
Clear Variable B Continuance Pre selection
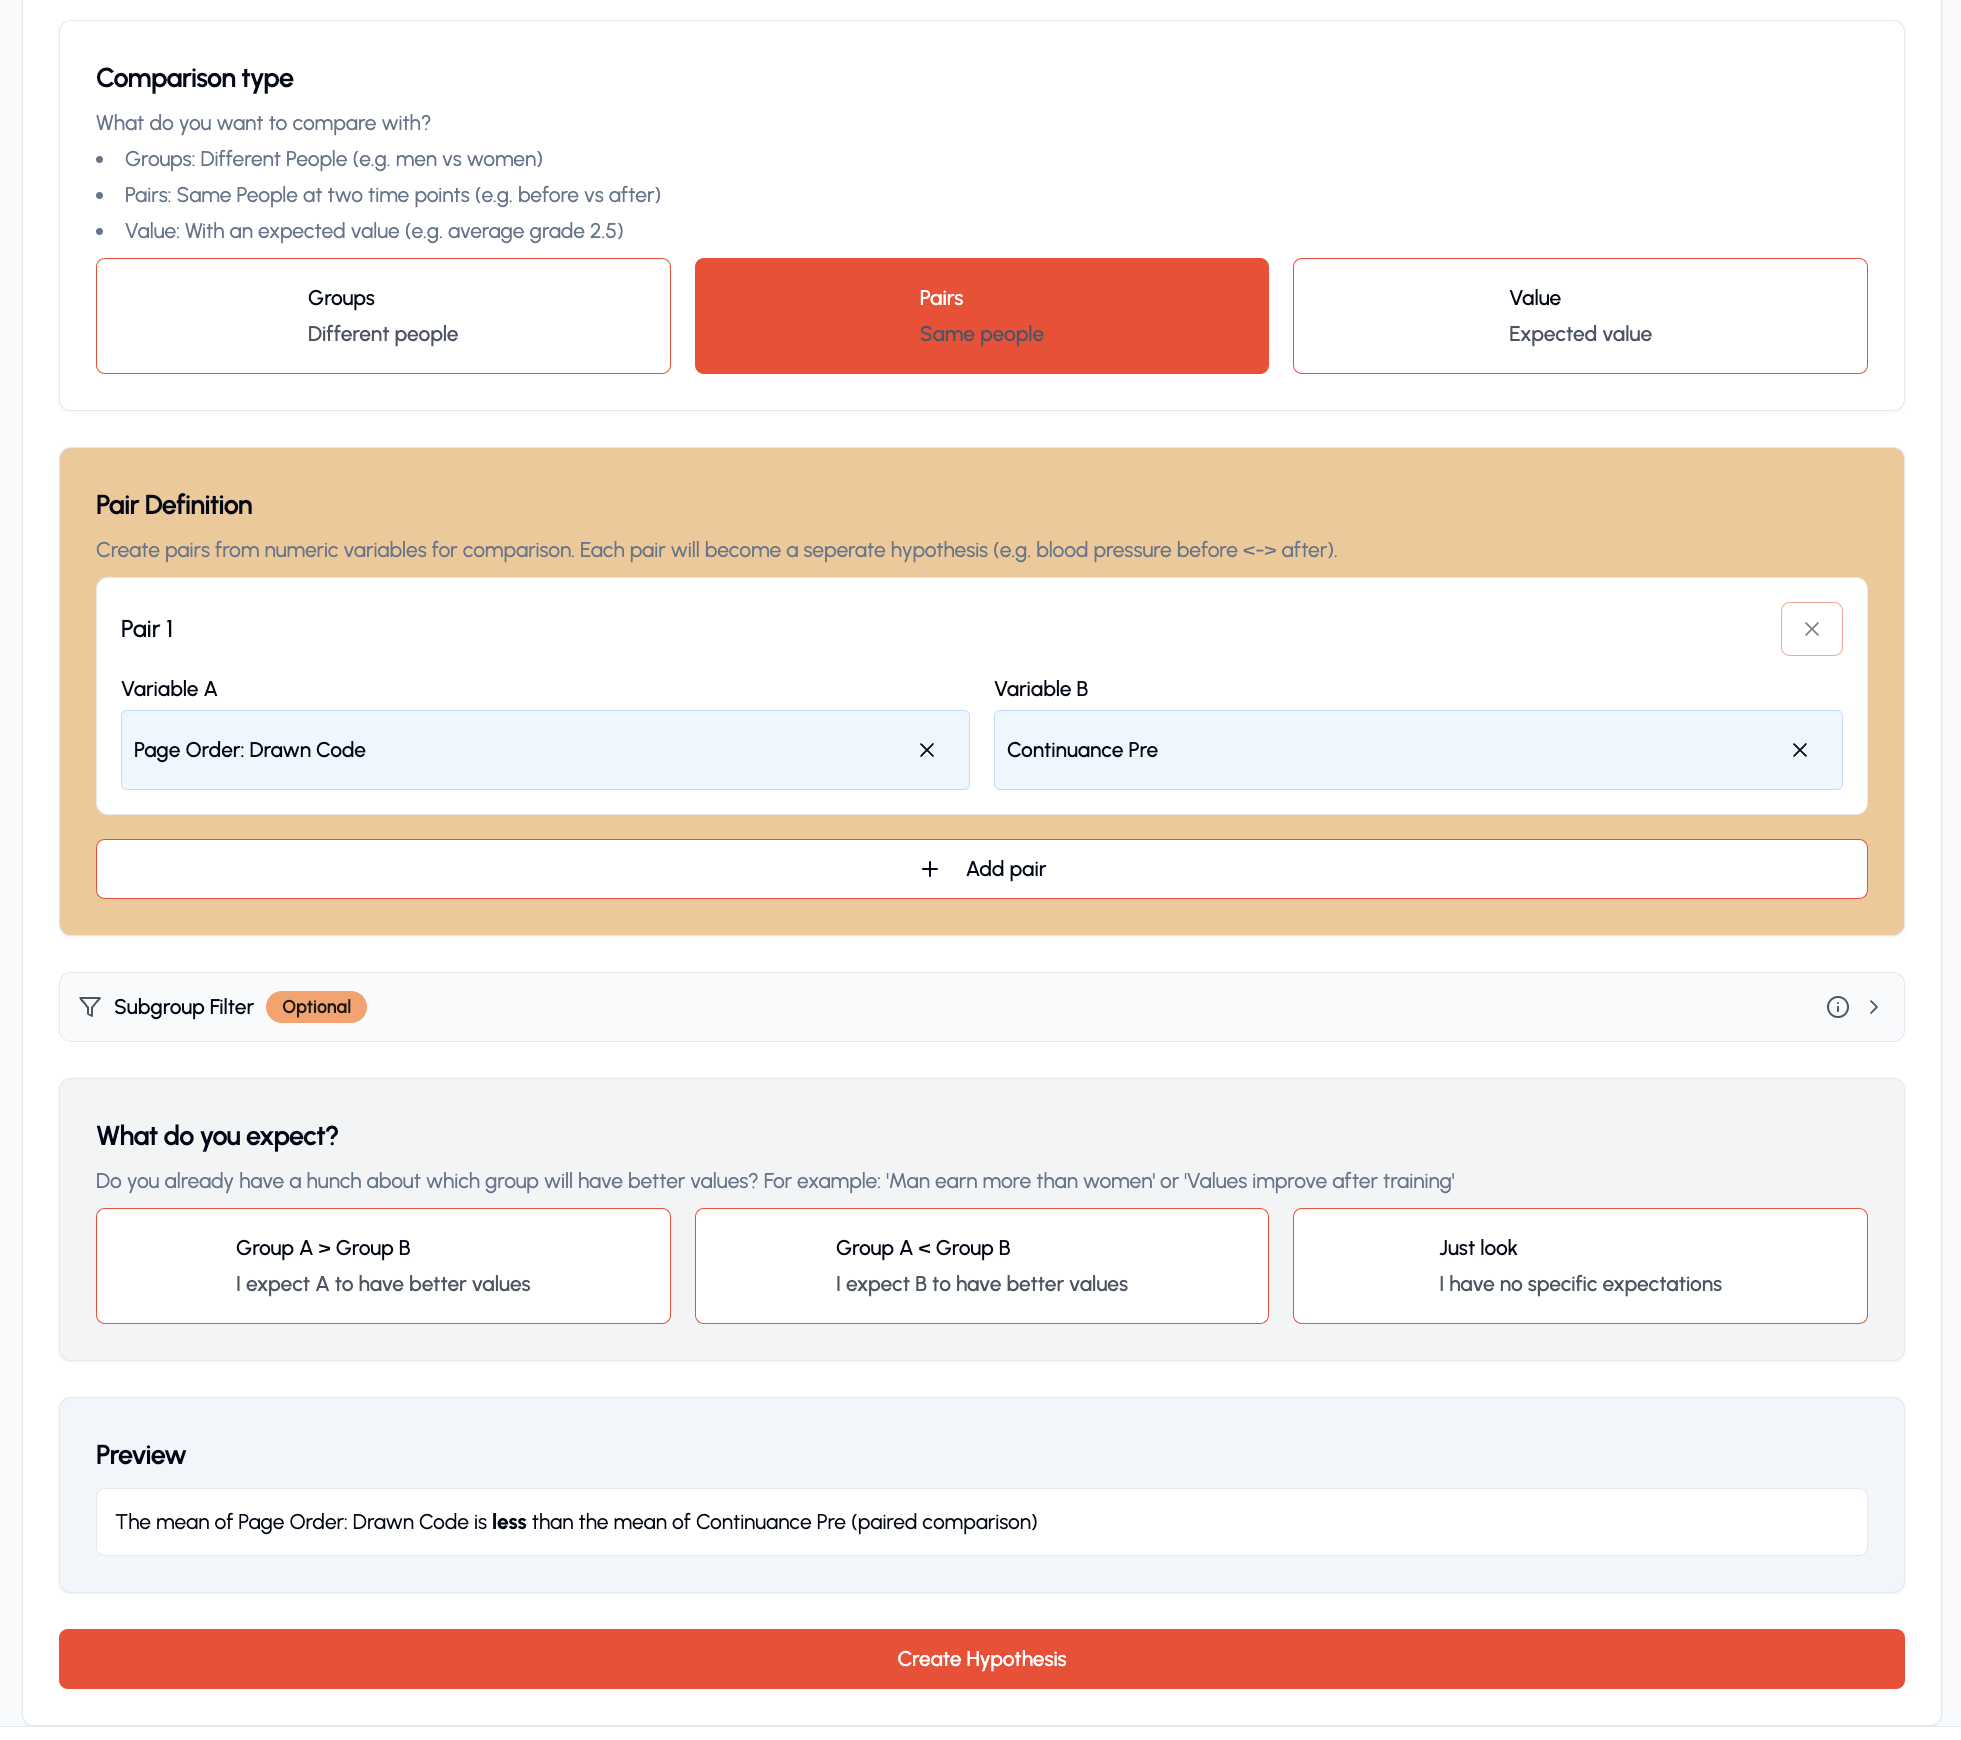[x=1799, y=750]
